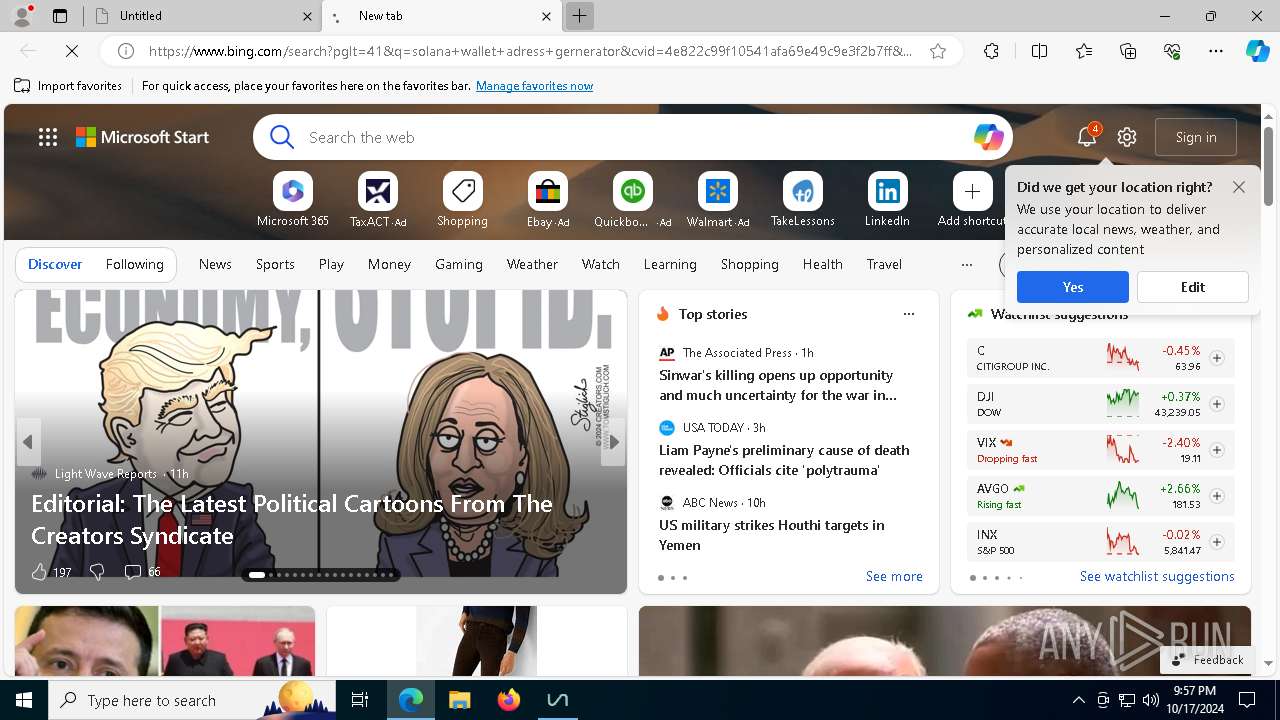1280x720 pixels.
Task: Open the Favorites star list icon
Action: pos(1084,51)
